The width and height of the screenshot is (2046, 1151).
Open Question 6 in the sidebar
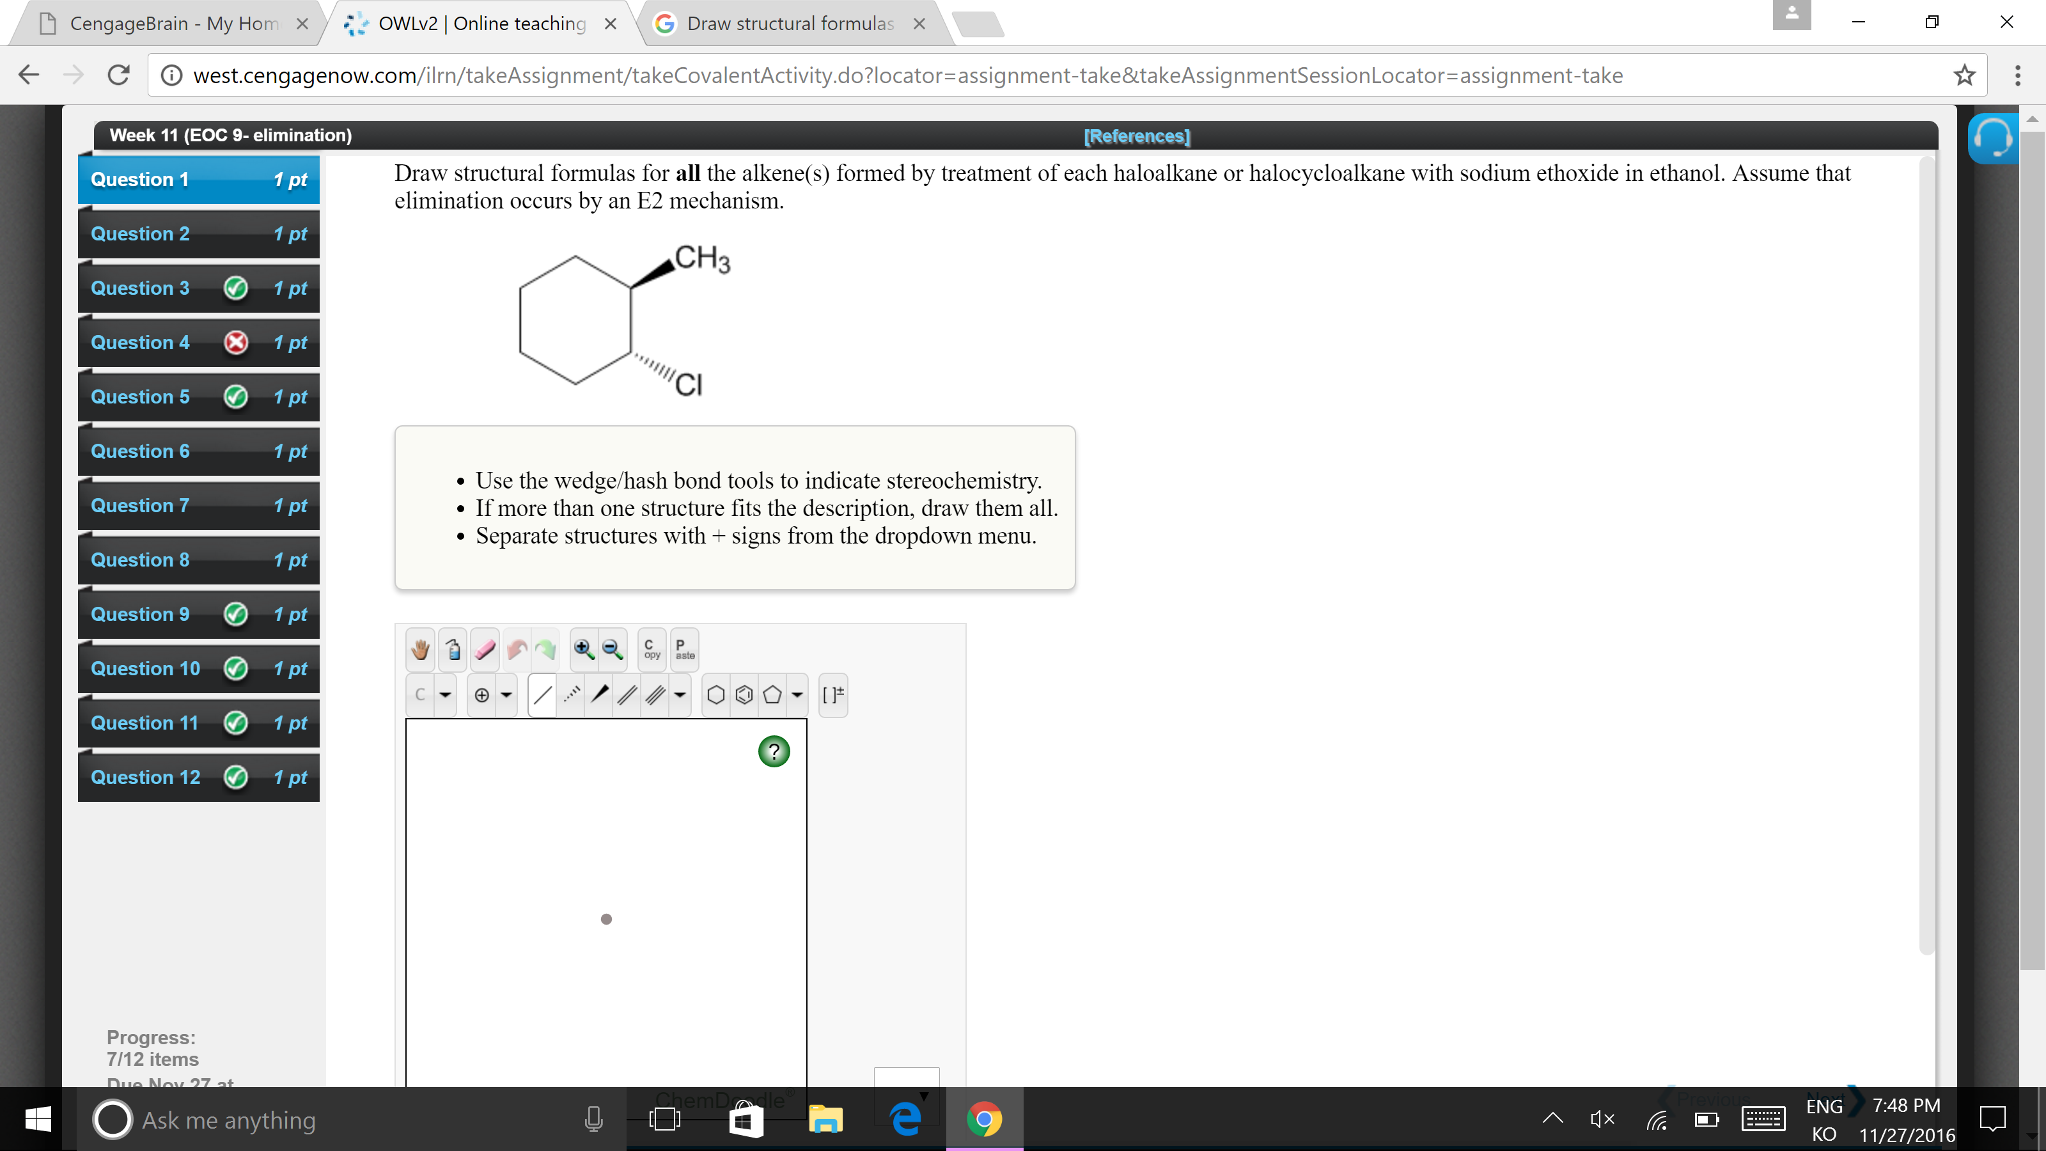point(140,451)
